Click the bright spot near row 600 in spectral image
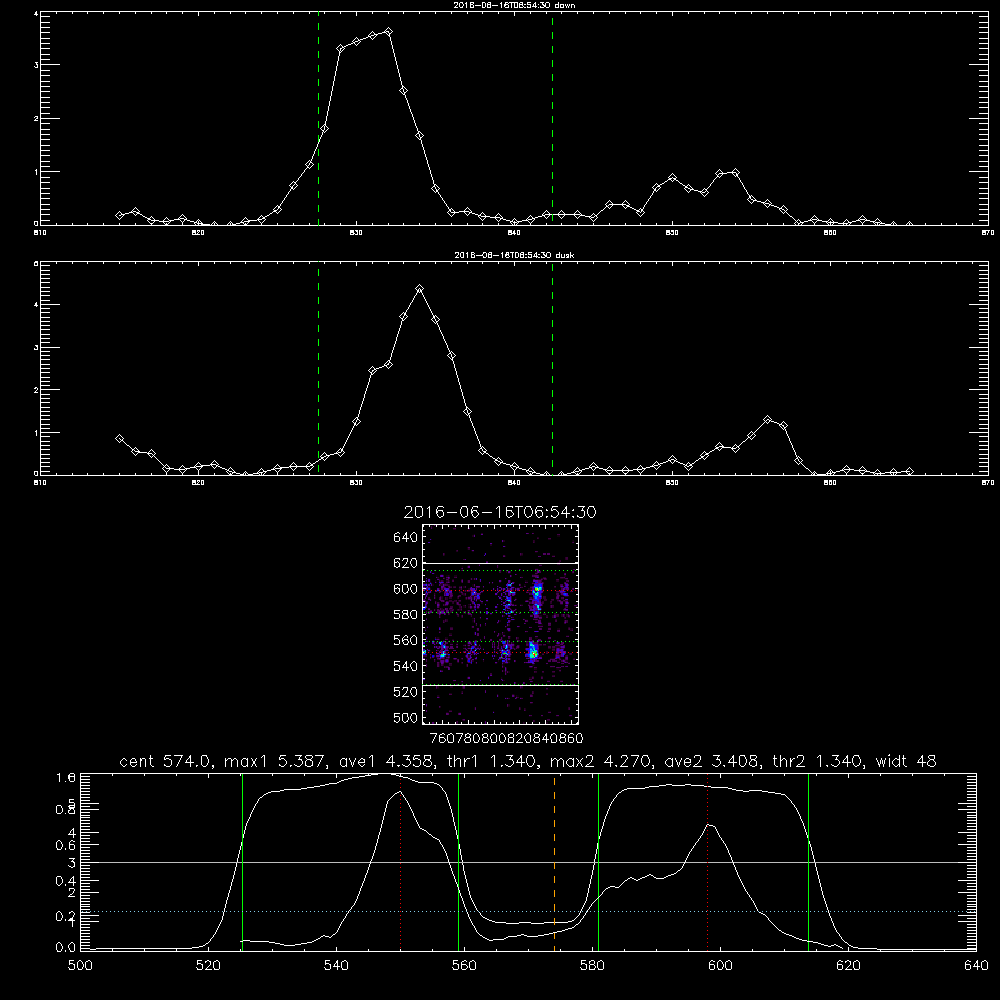This screenshot has width=1000, height=1000. 537,593
